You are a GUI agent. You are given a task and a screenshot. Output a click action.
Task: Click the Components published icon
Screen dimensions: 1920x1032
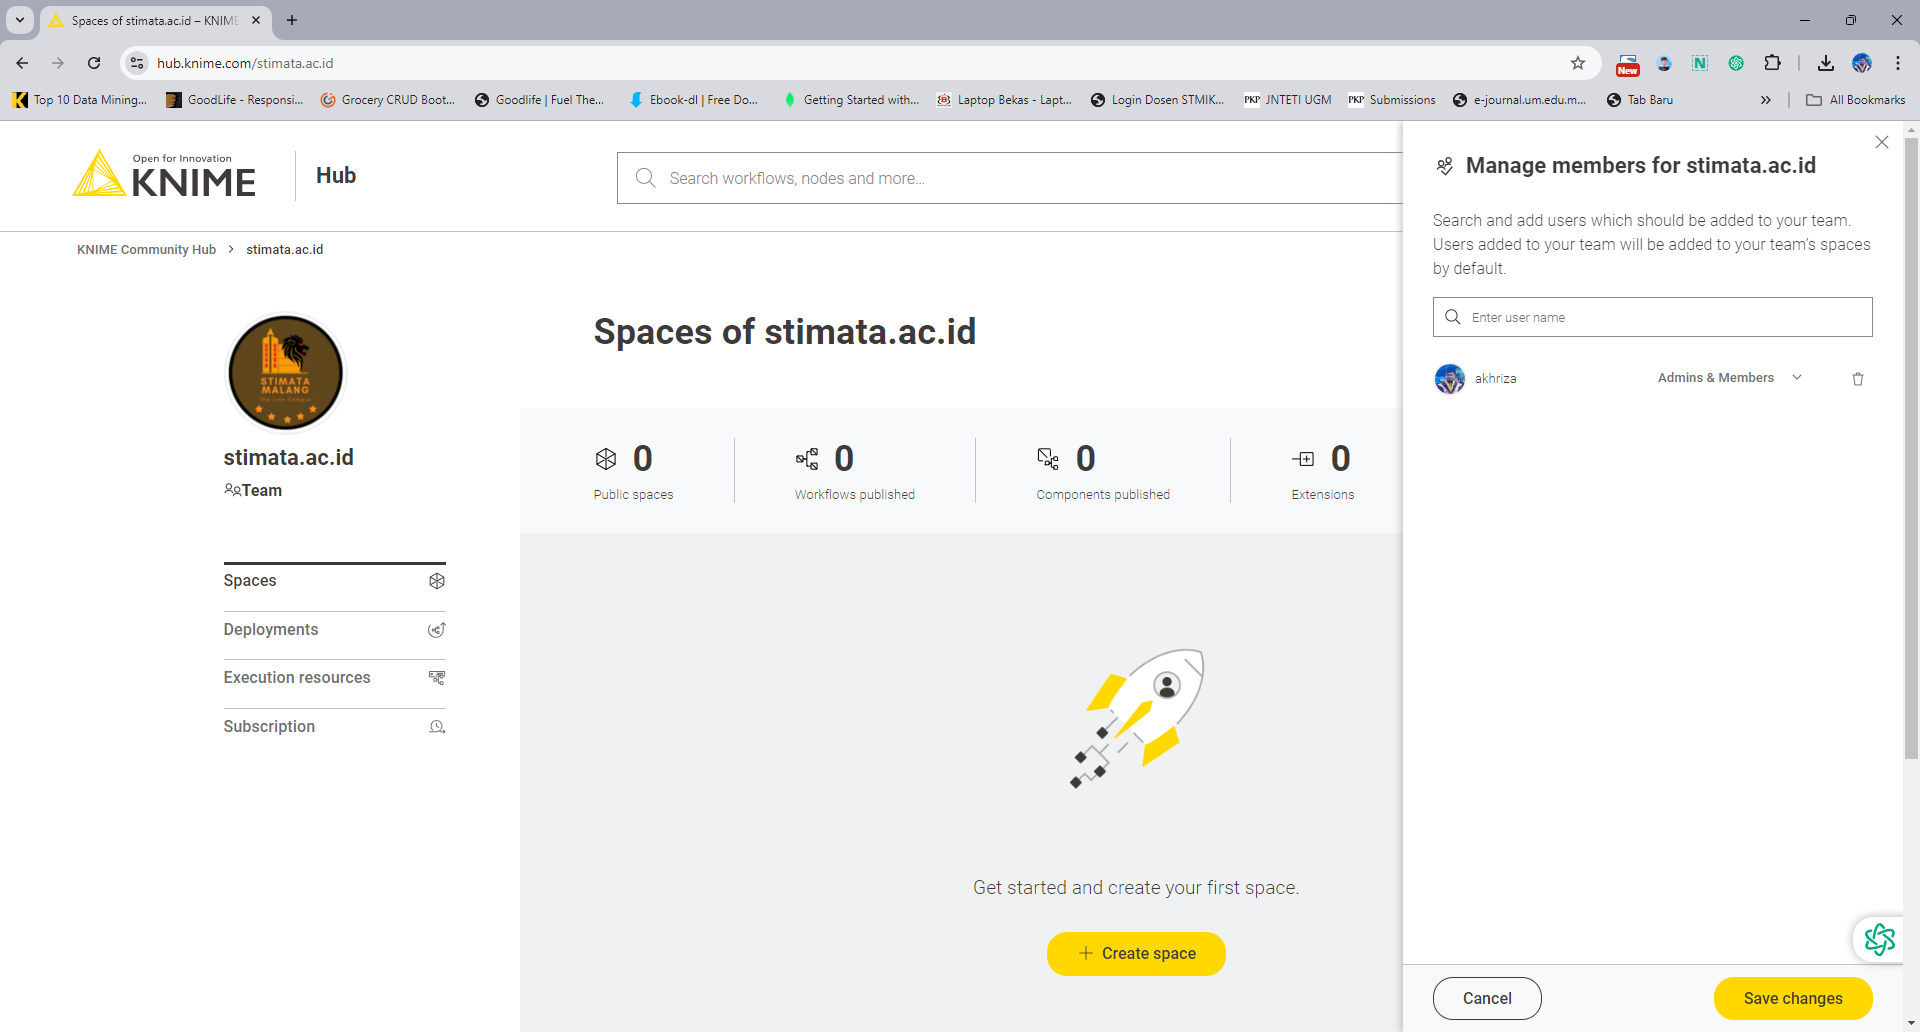pos(1048,459)
